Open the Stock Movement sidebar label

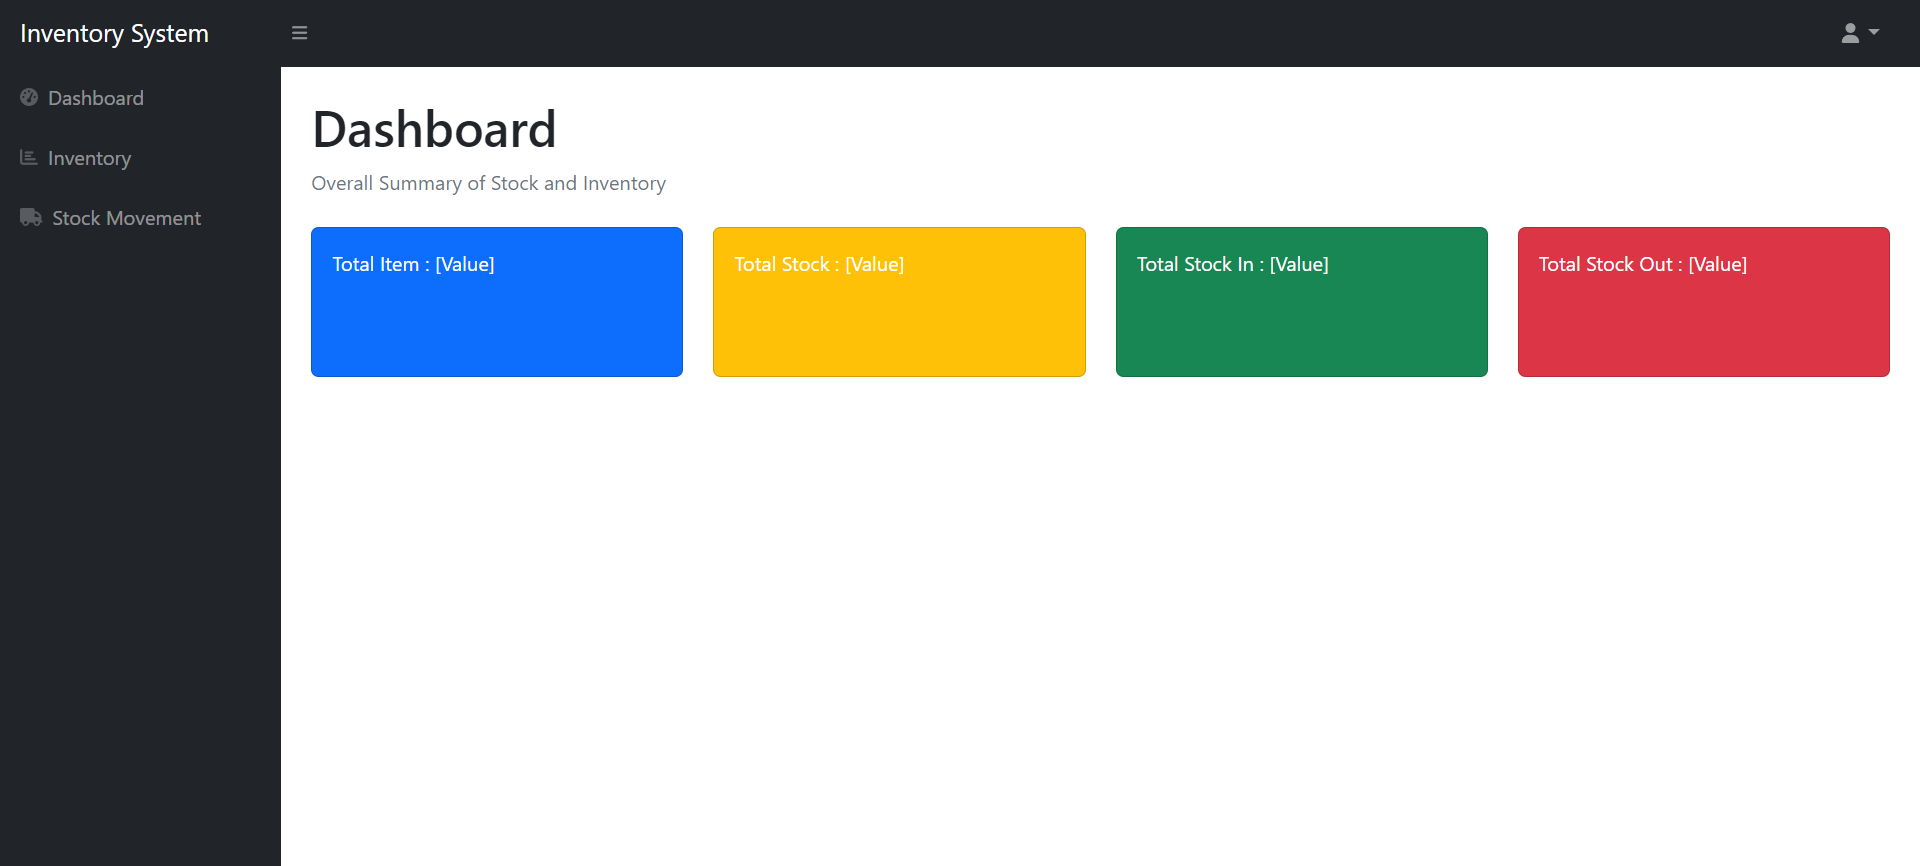126,218
